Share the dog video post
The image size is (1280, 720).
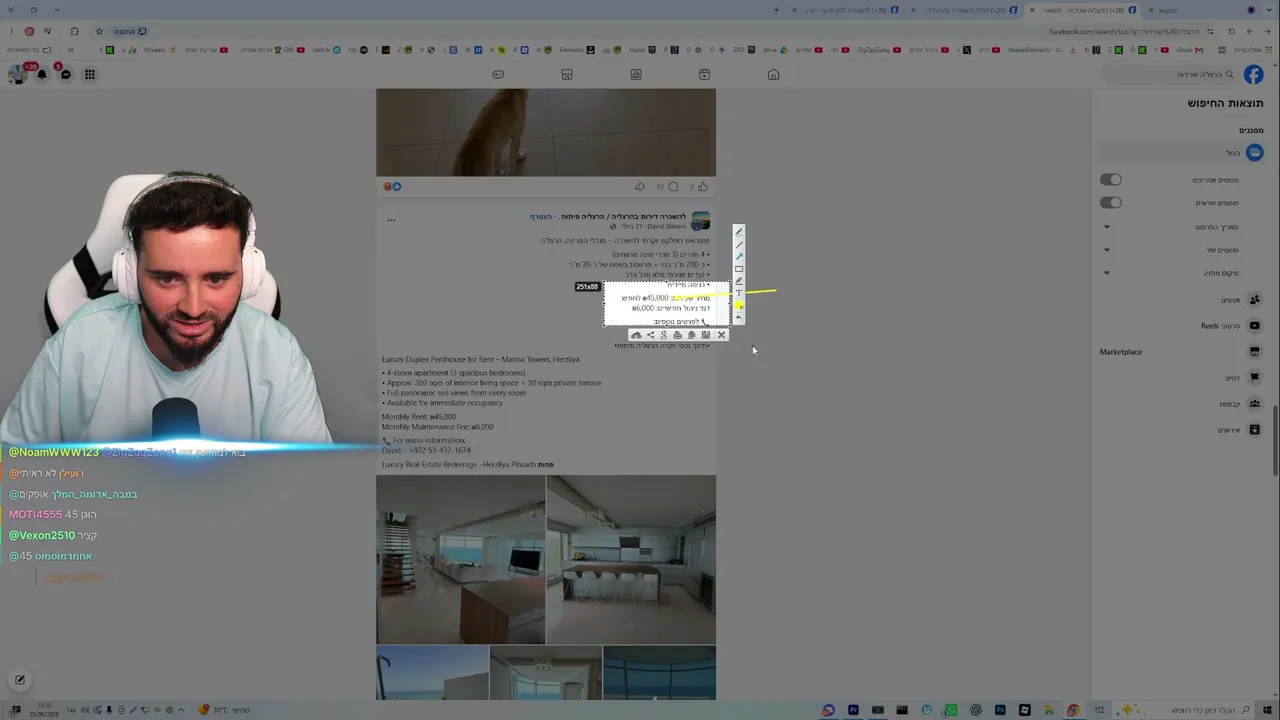pyautogui.click(x=640, y=186)
